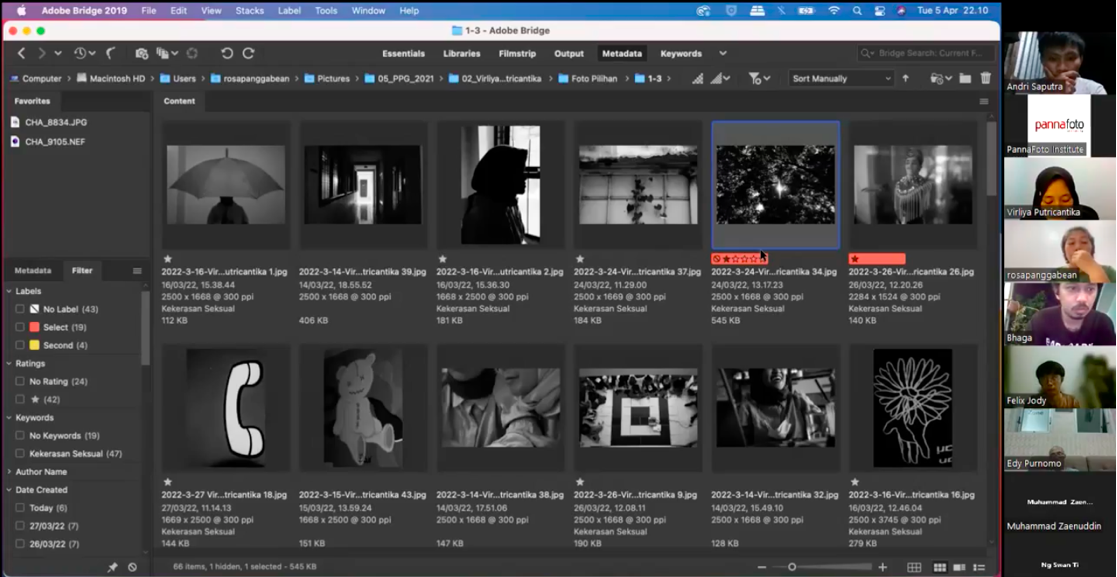Image resolution: width=1117 pixels, height=577 pixels.
Task: Check Kekerasan Seksual keyword checkbox
Action: click(20, 453)
